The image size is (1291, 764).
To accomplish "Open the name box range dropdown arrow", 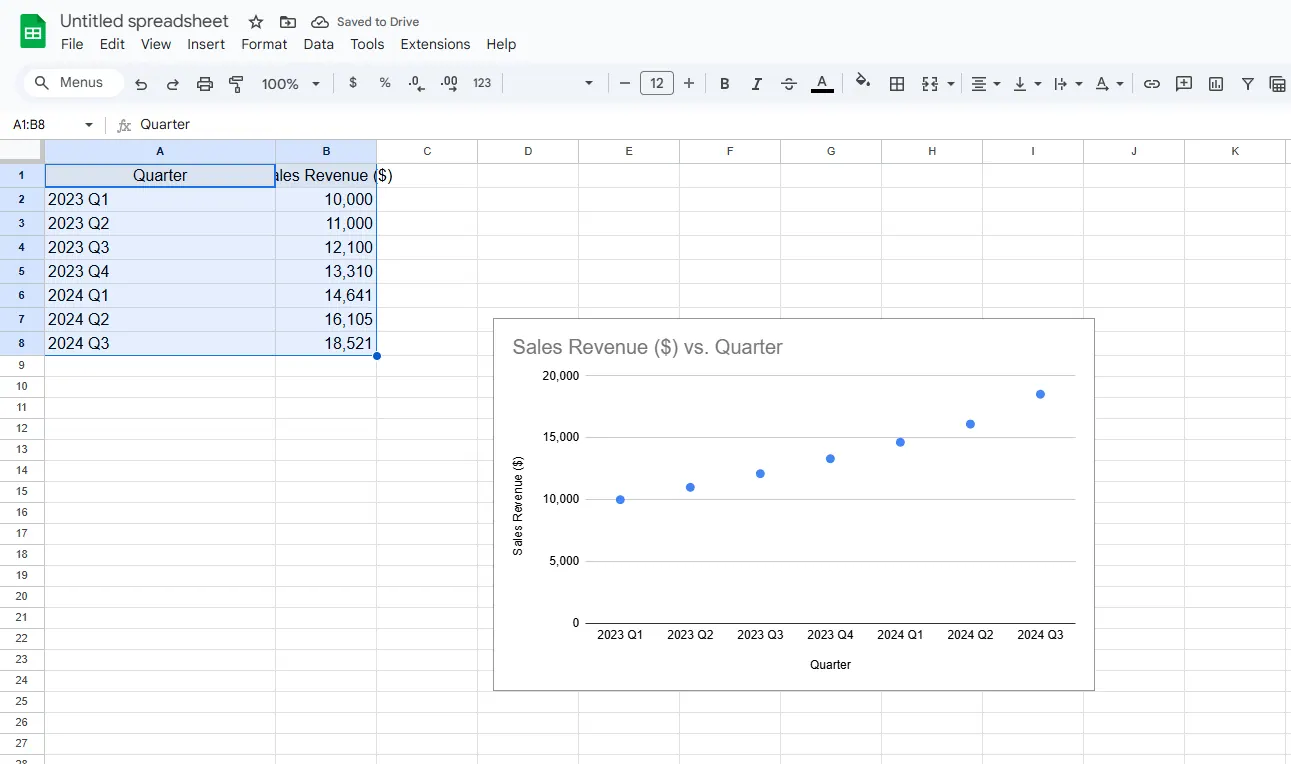I will (89, 125).
